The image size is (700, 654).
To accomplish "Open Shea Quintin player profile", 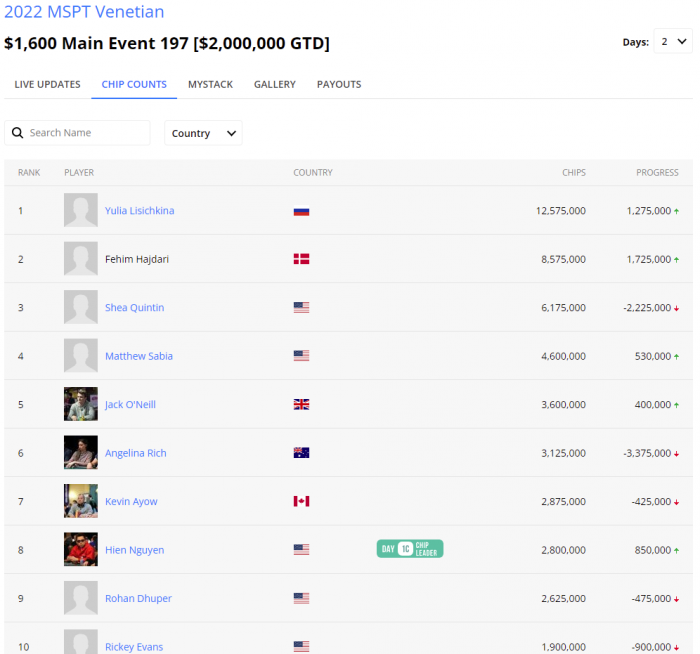I will (134, 308).
